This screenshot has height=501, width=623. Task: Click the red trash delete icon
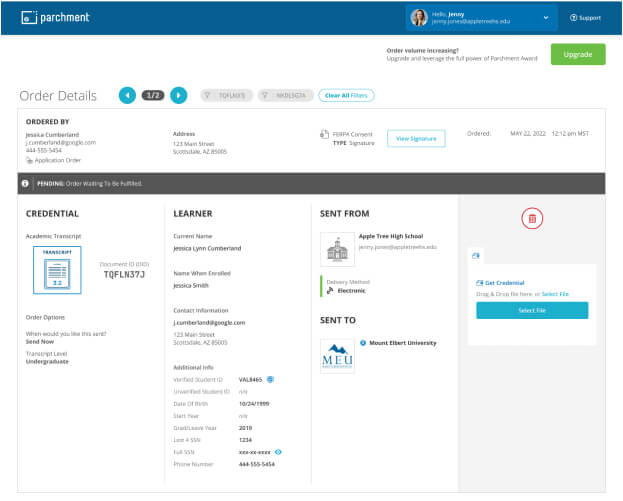532,218
